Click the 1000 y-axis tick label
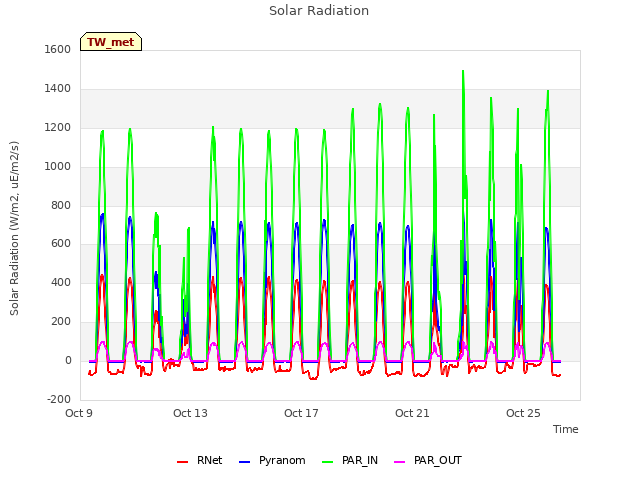This screenshot has width=640, height=480. [58, 166]
